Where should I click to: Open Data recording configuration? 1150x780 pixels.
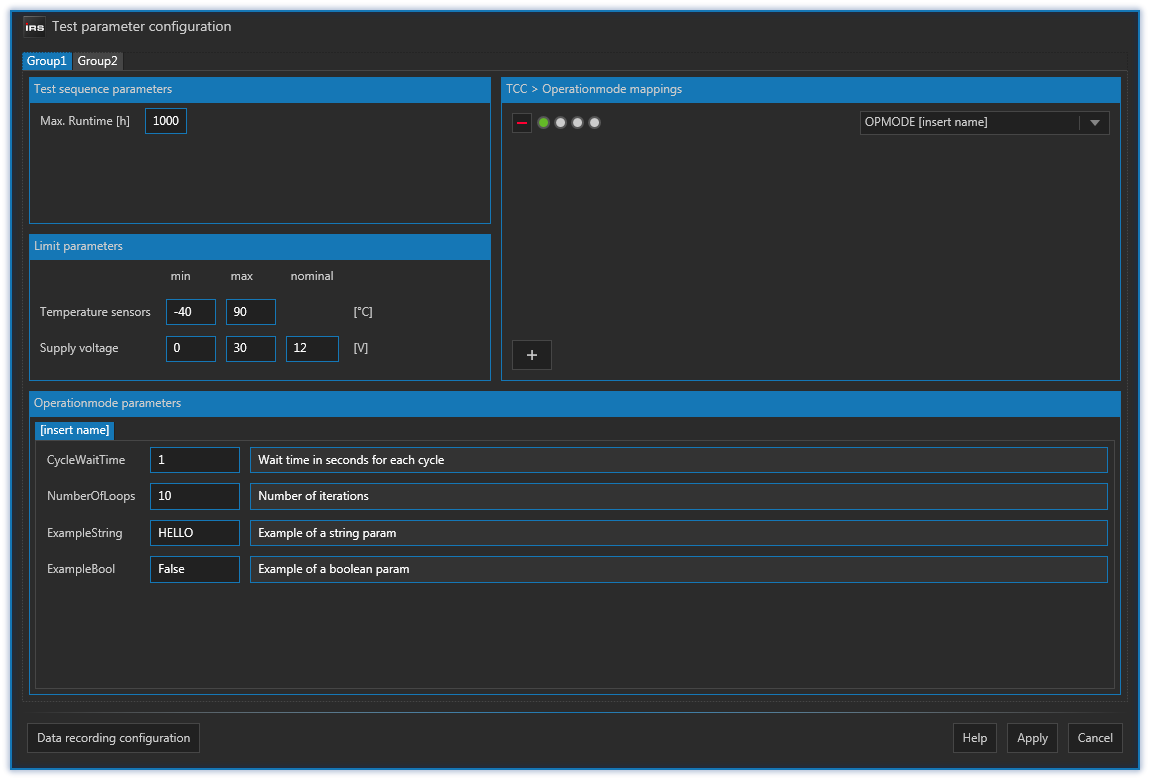pos(114,737)
